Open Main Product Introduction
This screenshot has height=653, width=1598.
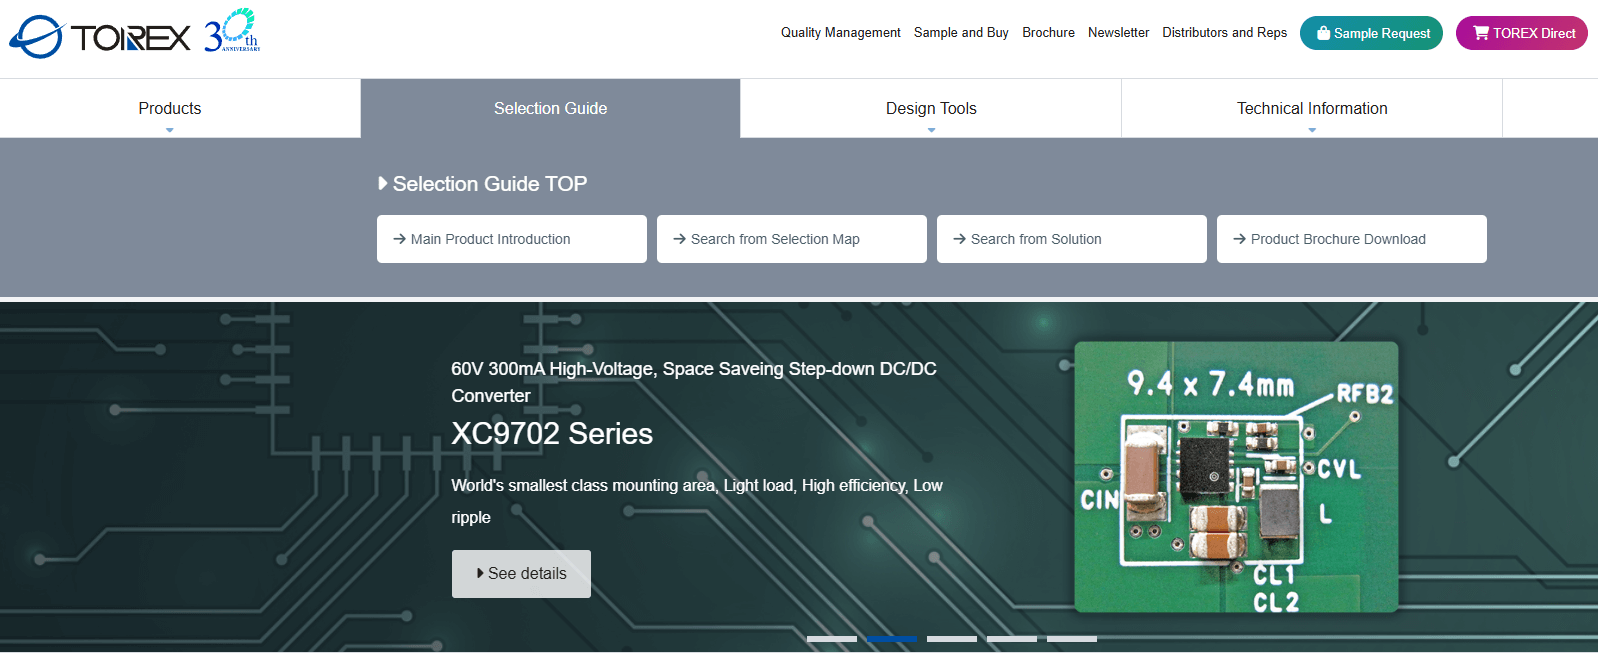tap(512, 239)
